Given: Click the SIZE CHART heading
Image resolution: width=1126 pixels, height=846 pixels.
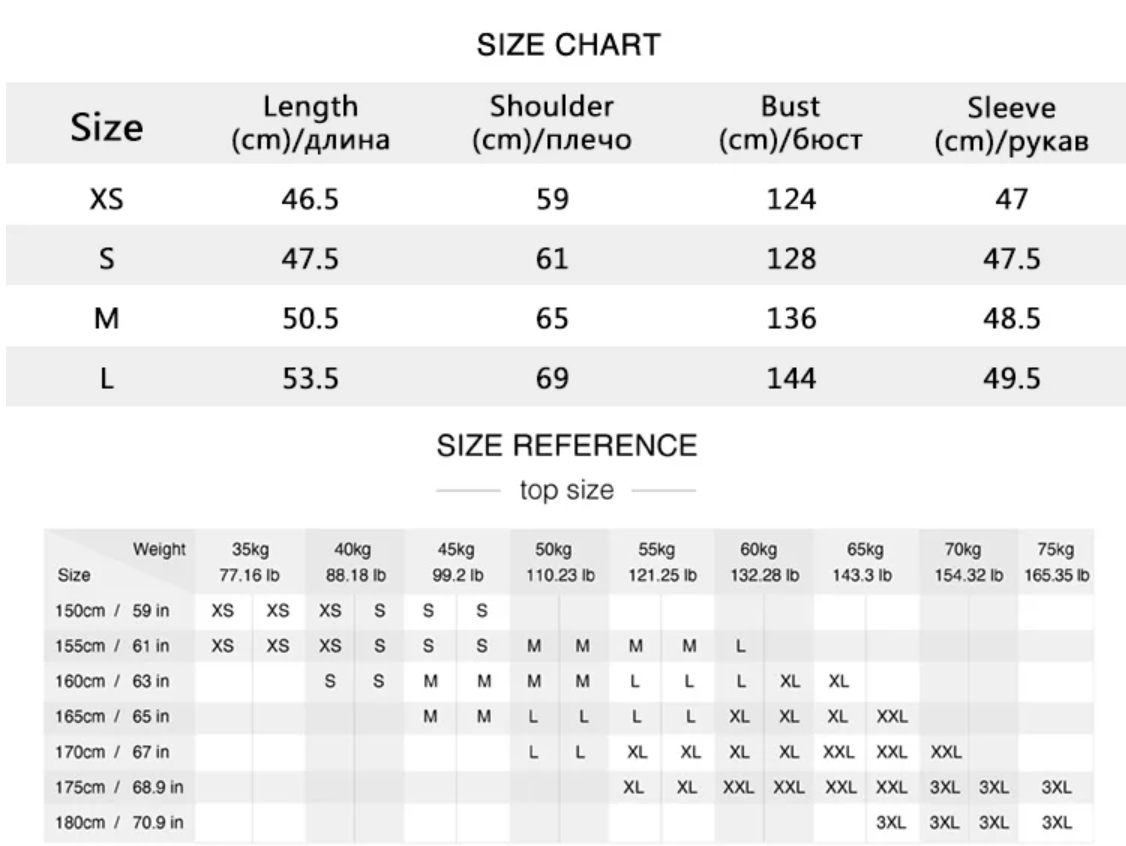Looking at the screenshot, I should pos(568,45).
